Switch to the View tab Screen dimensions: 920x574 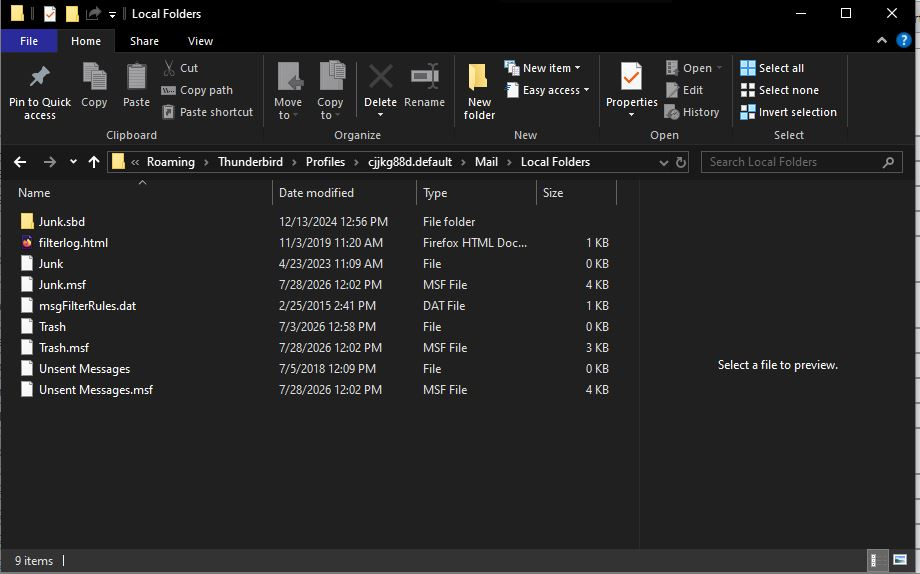[200, 41]
